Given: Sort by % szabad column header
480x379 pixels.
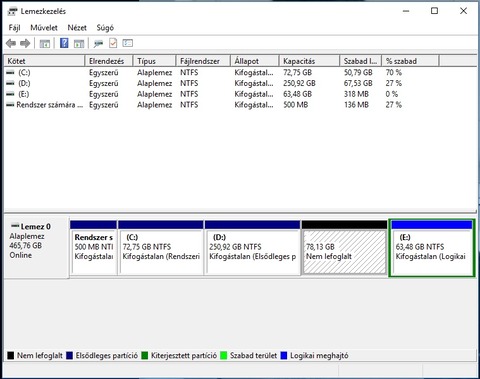Looking at the screenshot, I should (x=410, y=61).
